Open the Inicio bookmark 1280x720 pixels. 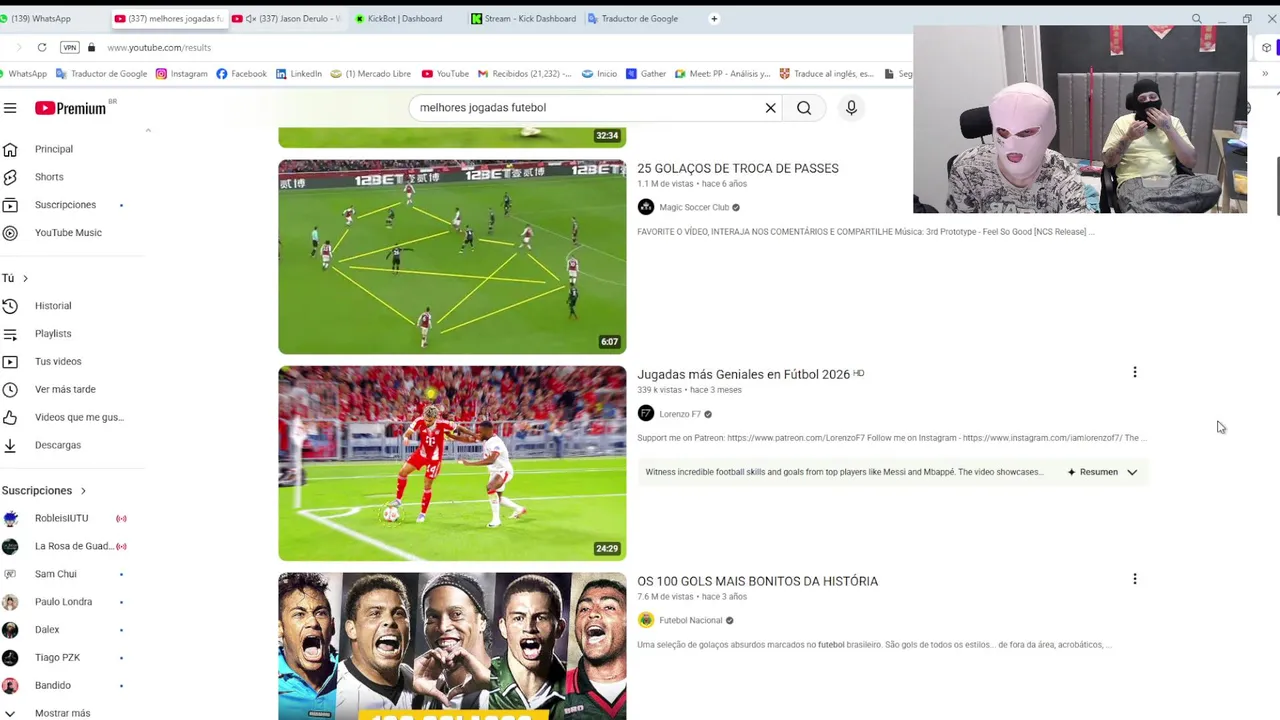click(x=599, y=73)
